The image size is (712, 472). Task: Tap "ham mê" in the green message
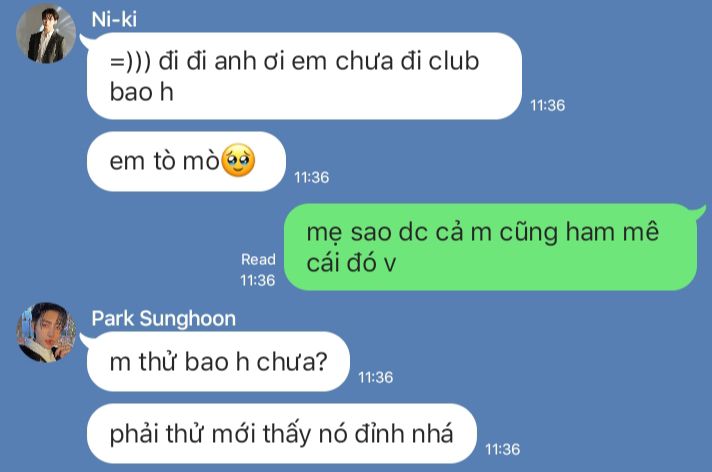[x=612, y=232]
